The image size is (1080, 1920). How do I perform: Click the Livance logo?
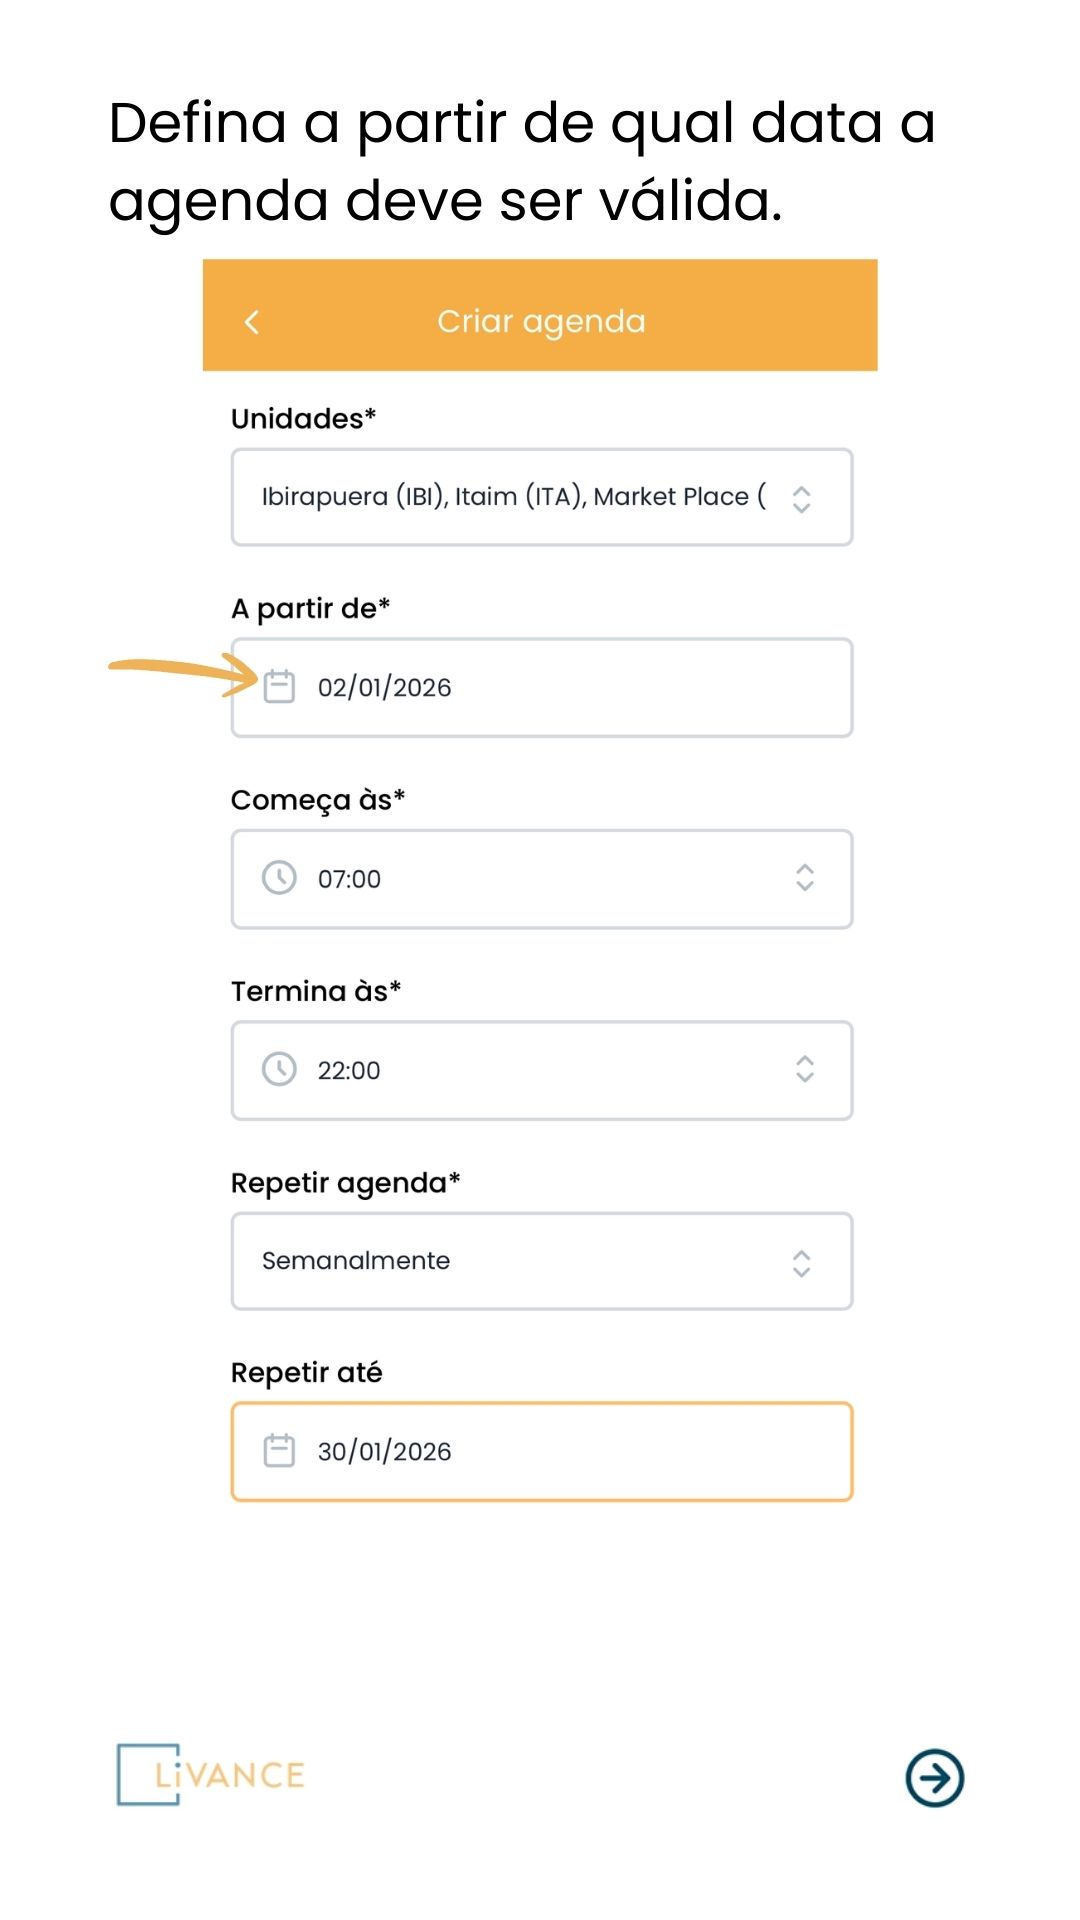pos(210,1774)
